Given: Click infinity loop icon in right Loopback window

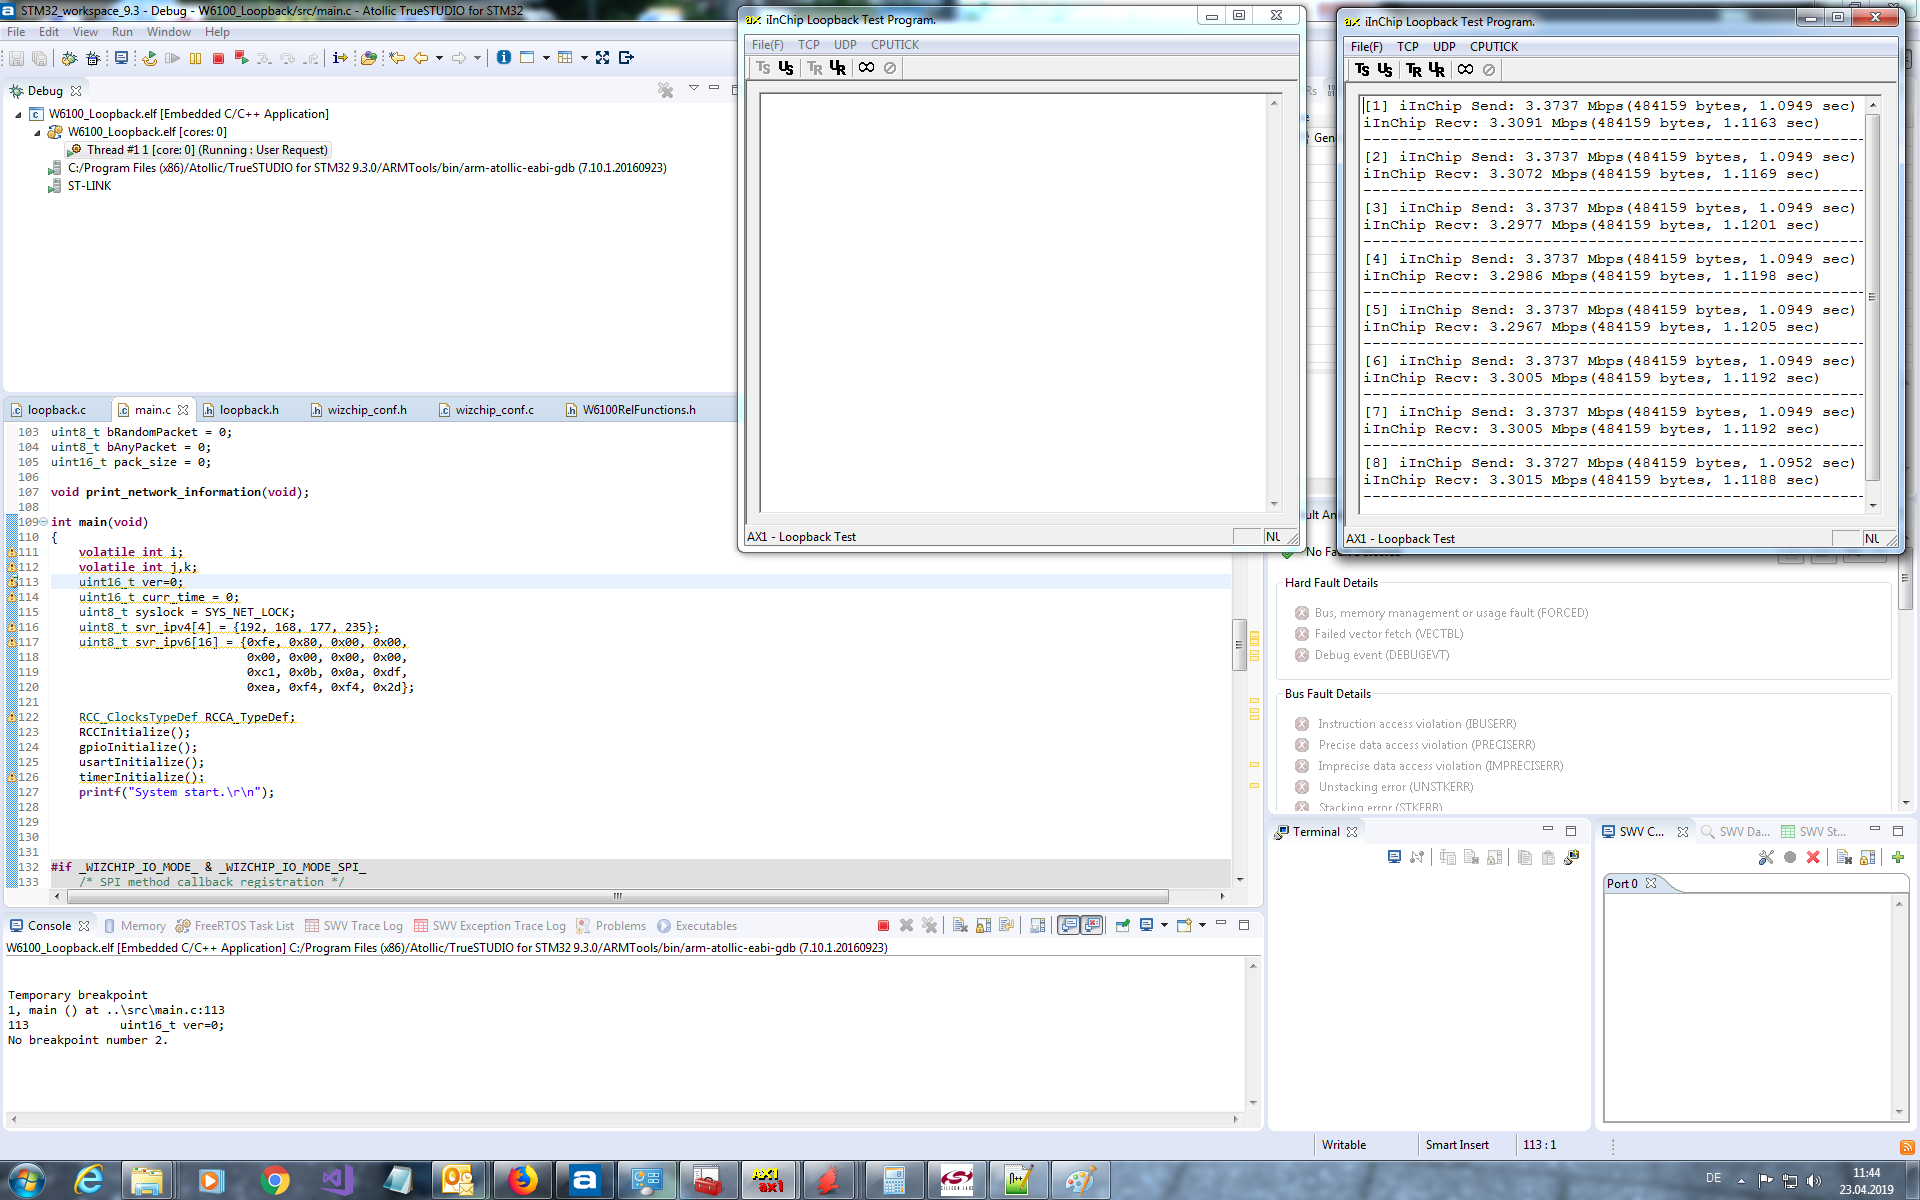Looking at the screenshot, I should point(1465,70).
